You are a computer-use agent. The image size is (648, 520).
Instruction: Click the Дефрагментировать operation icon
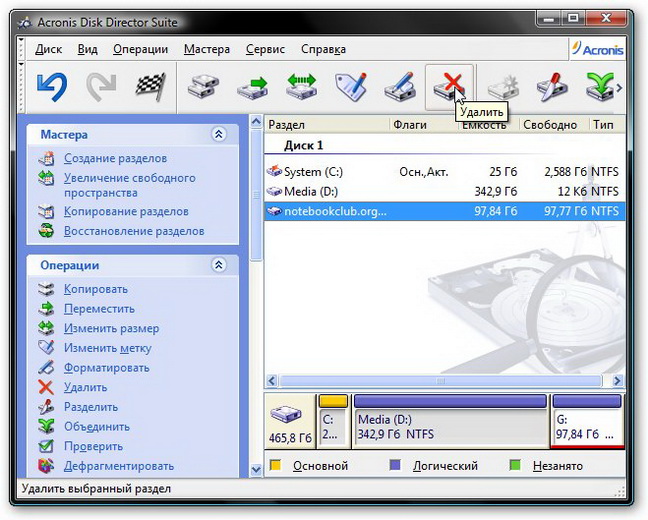(x=46, y=466)
